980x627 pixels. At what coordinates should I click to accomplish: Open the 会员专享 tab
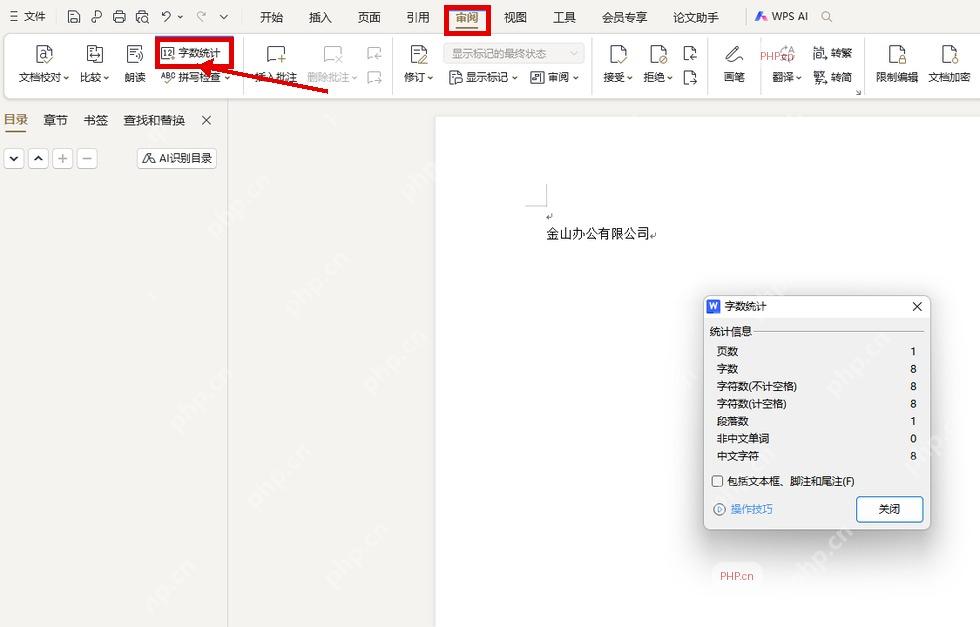pos(624,18)
